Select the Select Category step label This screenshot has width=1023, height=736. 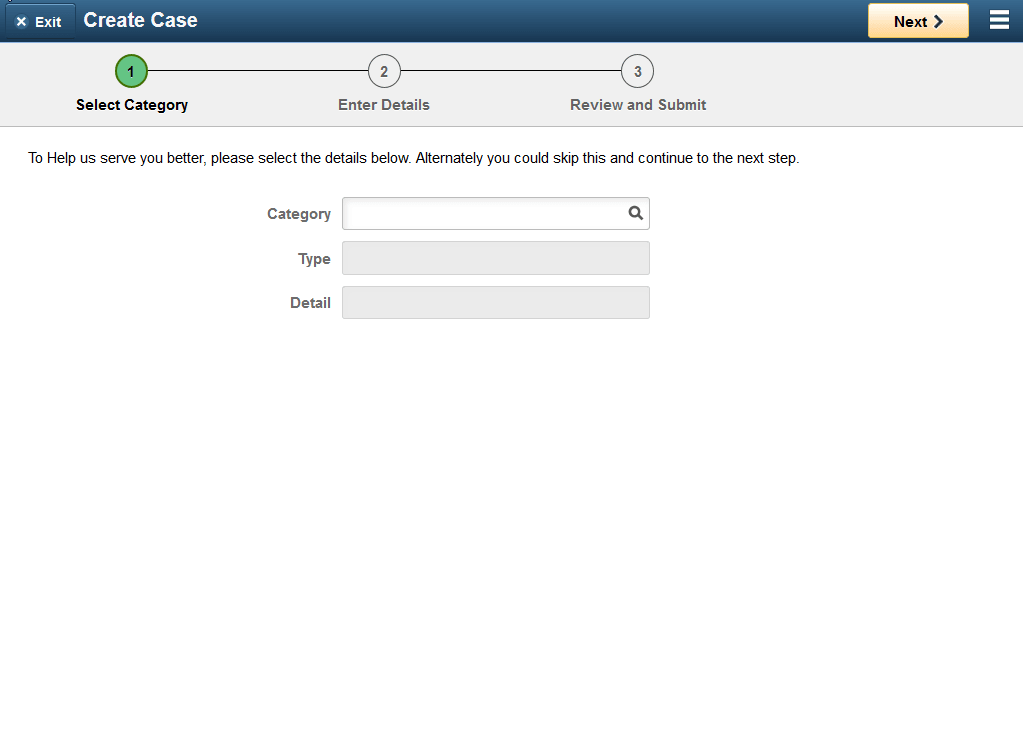click(x=131, y=104)
